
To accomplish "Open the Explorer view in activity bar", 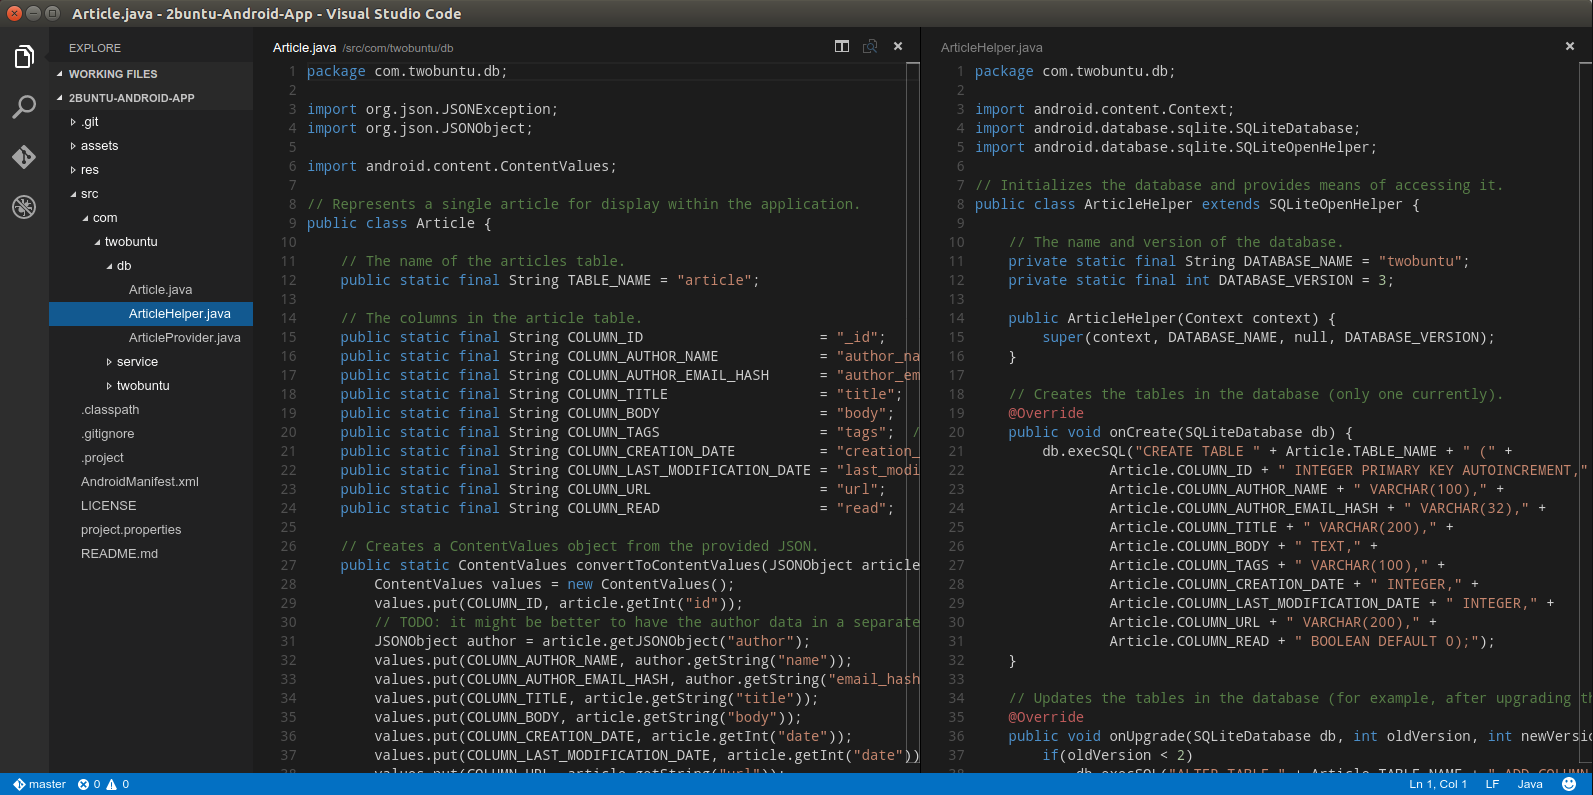I will 24,57.
